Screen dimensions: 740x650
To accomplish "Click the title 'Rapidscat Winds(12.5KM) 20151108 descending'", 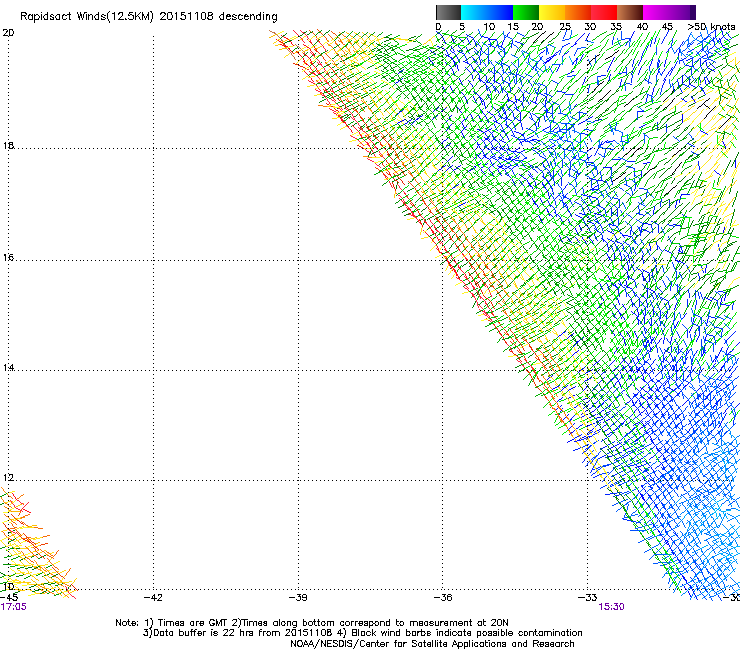I will (149, 17).
